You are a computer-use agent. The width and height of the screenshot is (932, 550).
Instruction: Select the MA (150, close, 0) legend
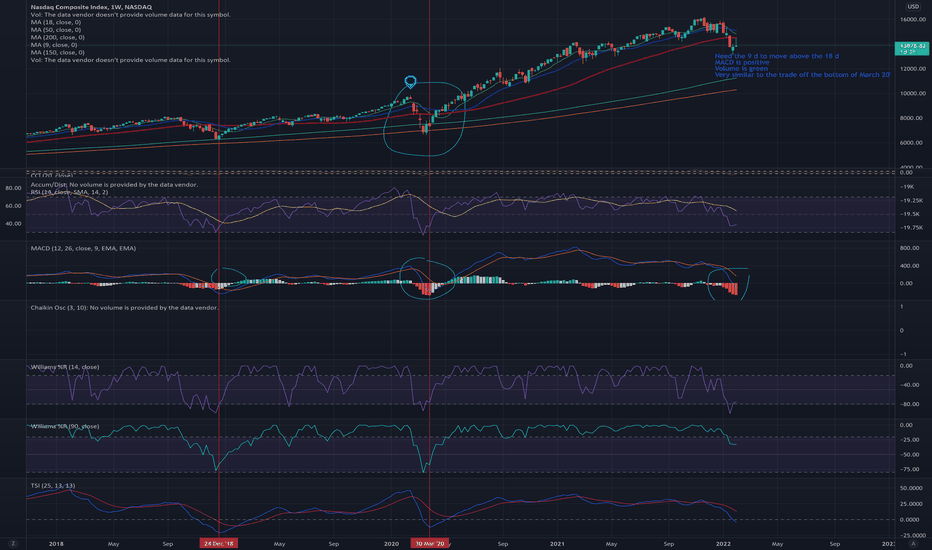(58, 52)
